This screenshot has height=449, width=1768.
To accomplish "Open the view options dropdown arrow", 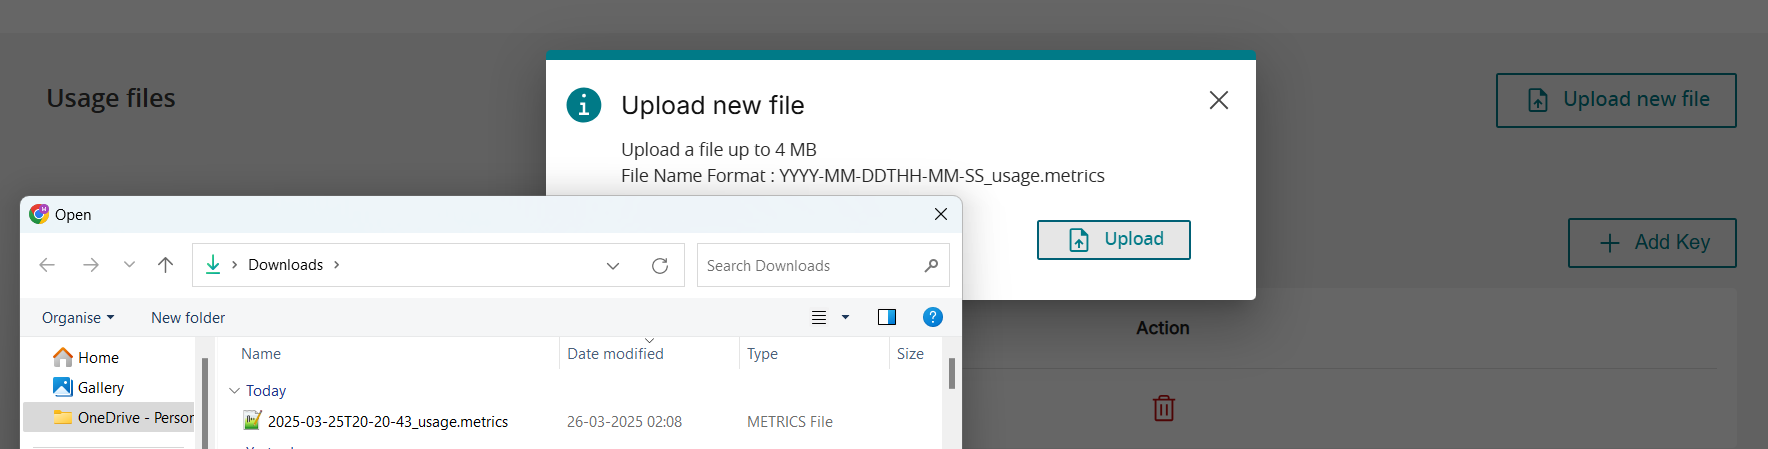I will click(x=845, y=317).
